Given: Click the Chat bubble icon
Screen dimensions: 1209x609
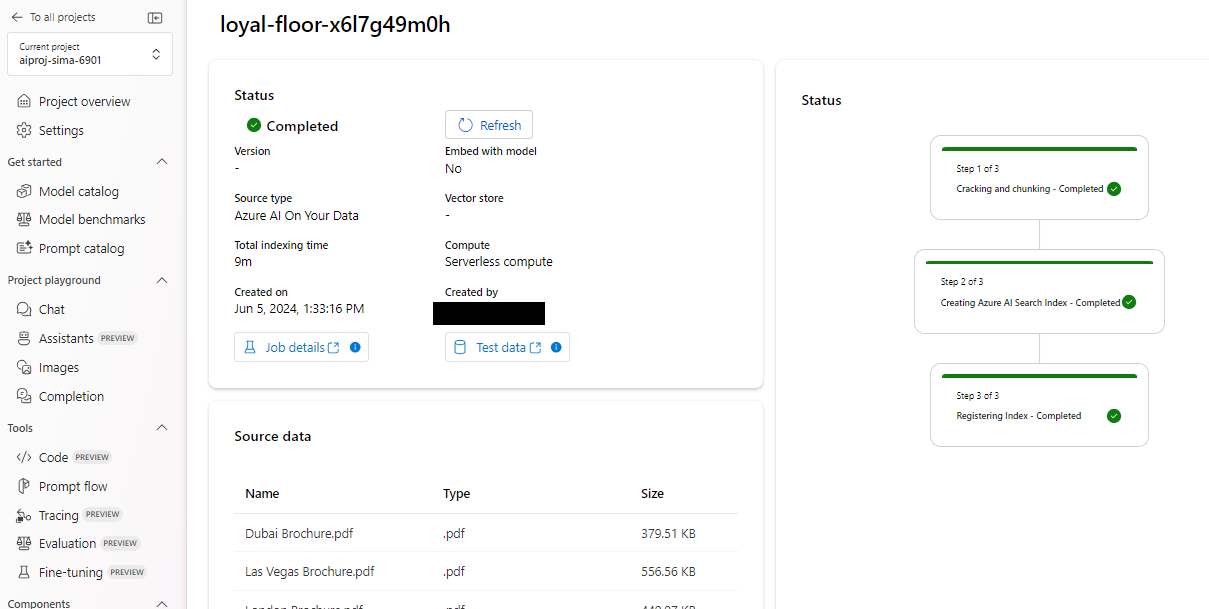Looking at the screenshot, I should point(24,309).
